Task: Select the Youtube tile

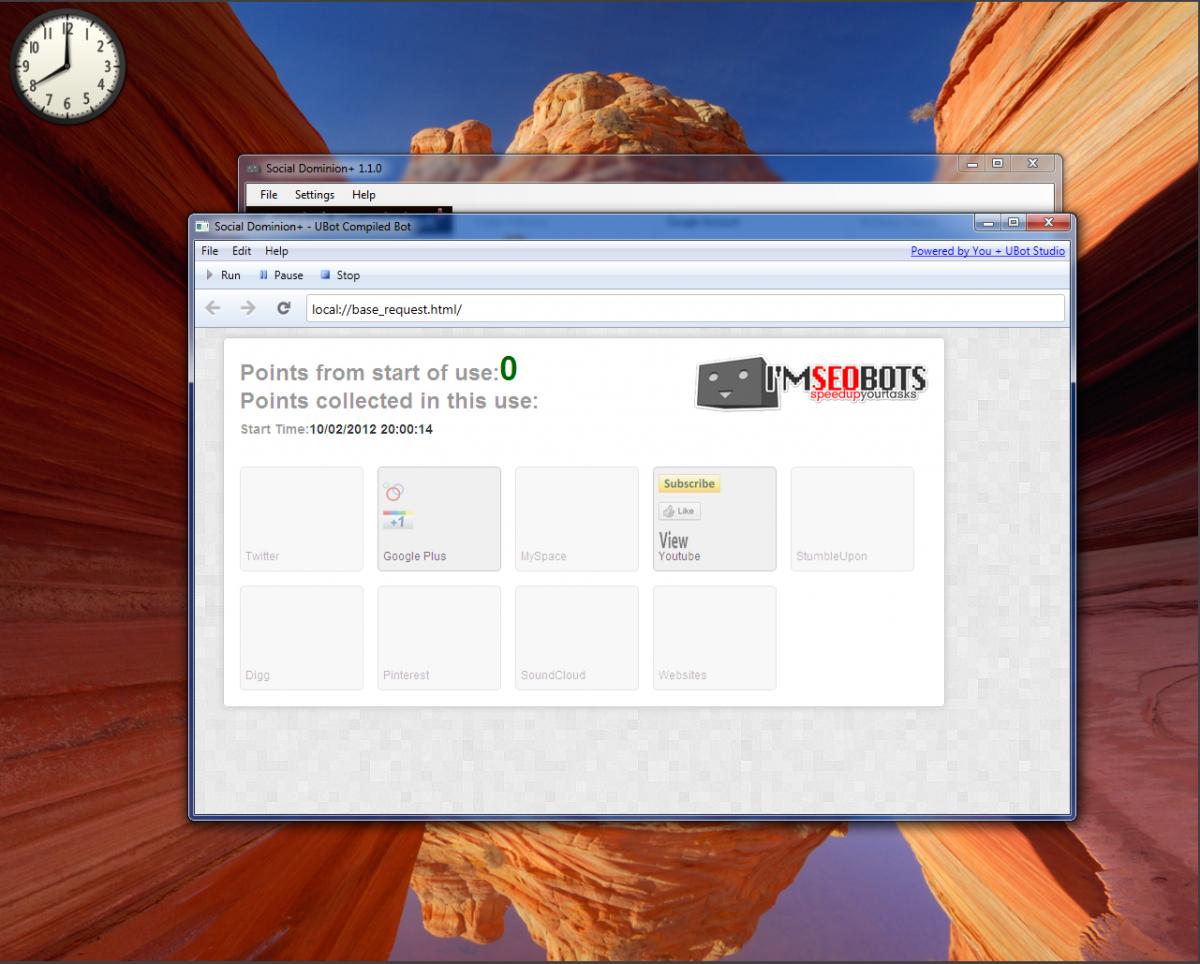Action: click(714, 518)
